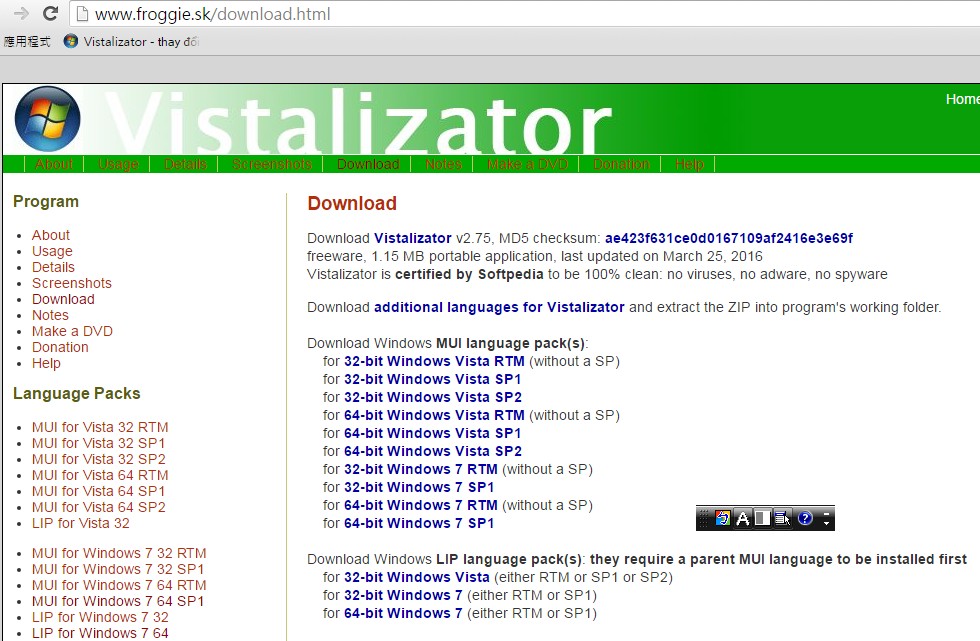Open sidebar link MUI for Vista 32 SP2
The height and width of the screenshot is (641, 980).
tap(99, 459)
